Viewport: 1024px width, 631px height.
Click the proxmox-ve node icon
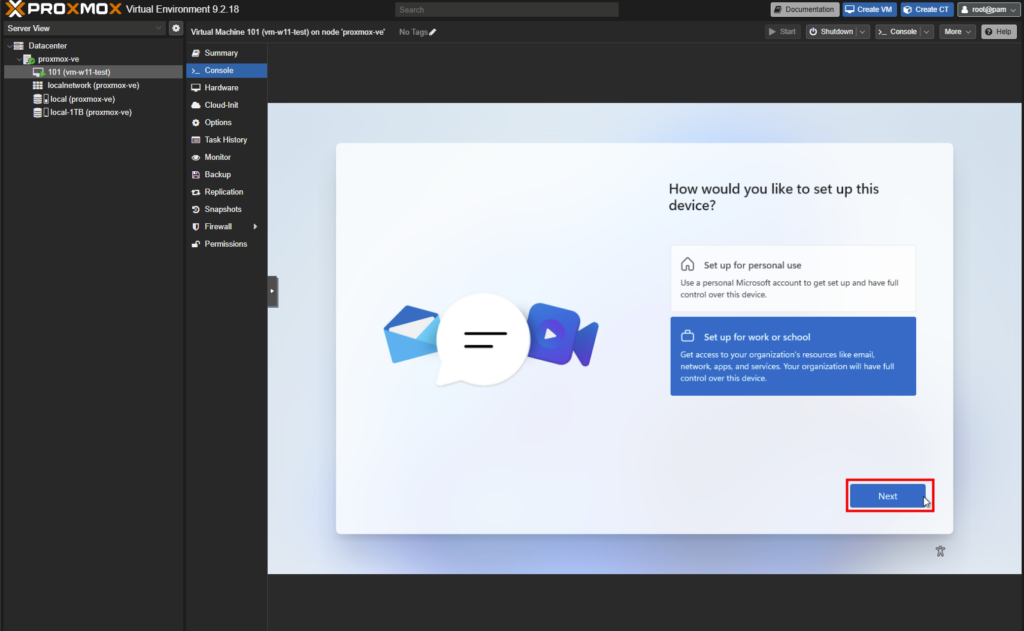point(29,59)
